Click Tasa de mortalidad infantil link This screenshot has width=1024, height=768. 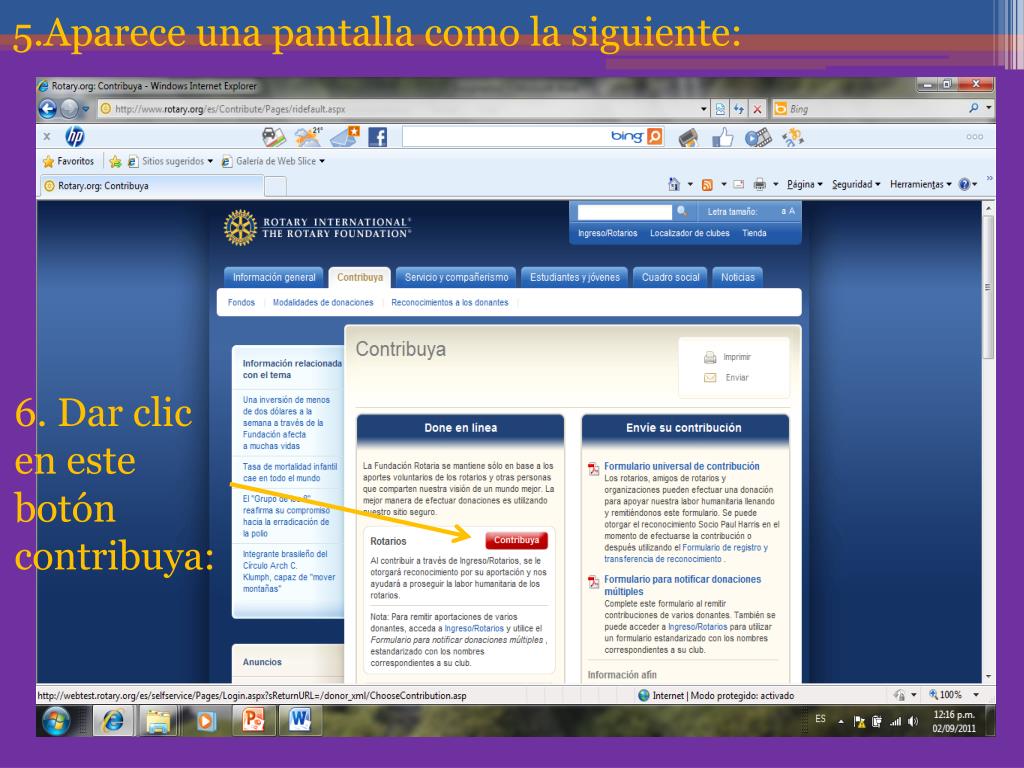(x=290, y=472)
